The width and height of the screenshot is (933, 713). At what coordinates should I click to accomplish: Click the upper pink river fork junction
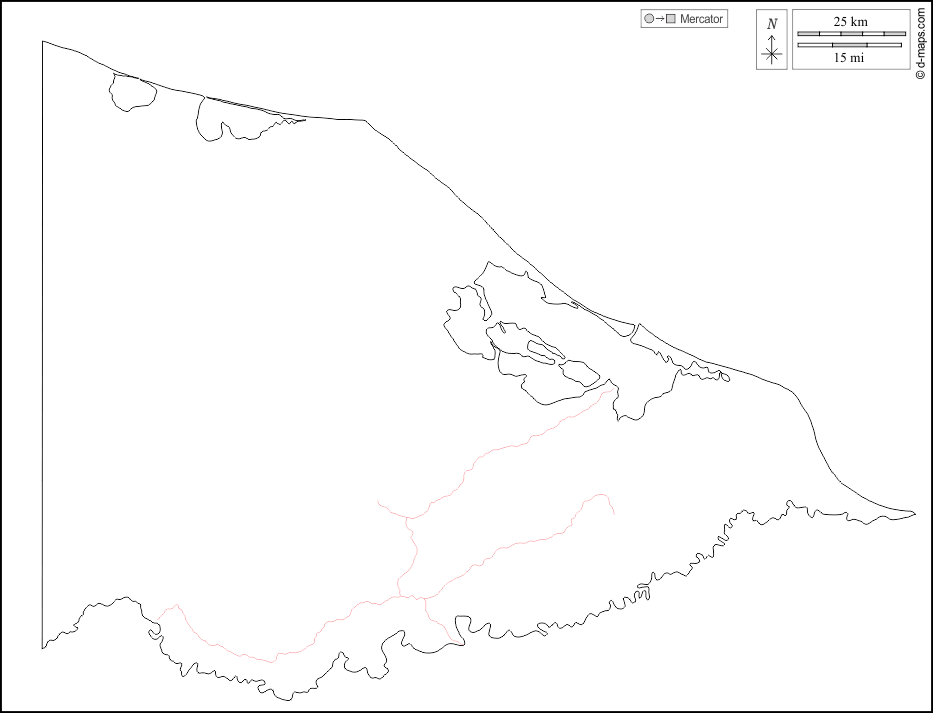[x=407, y=518]
